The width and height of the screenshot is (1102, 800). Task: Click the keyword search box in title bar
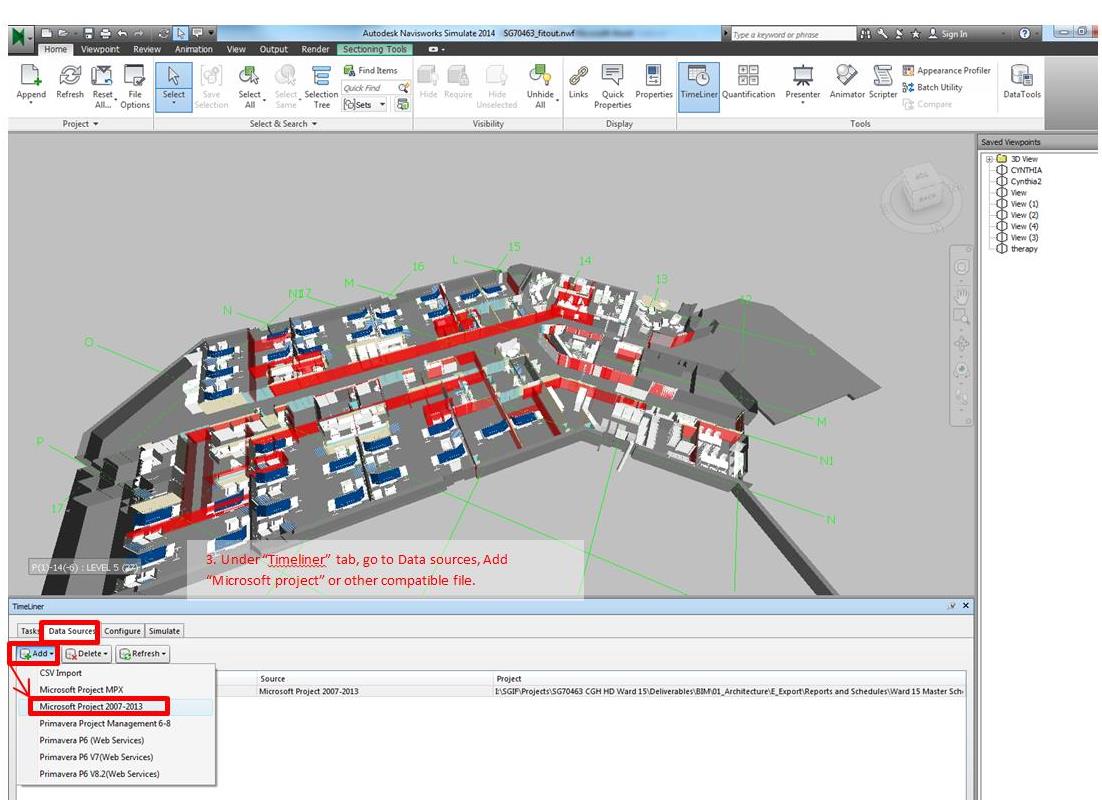click(793, 34)
